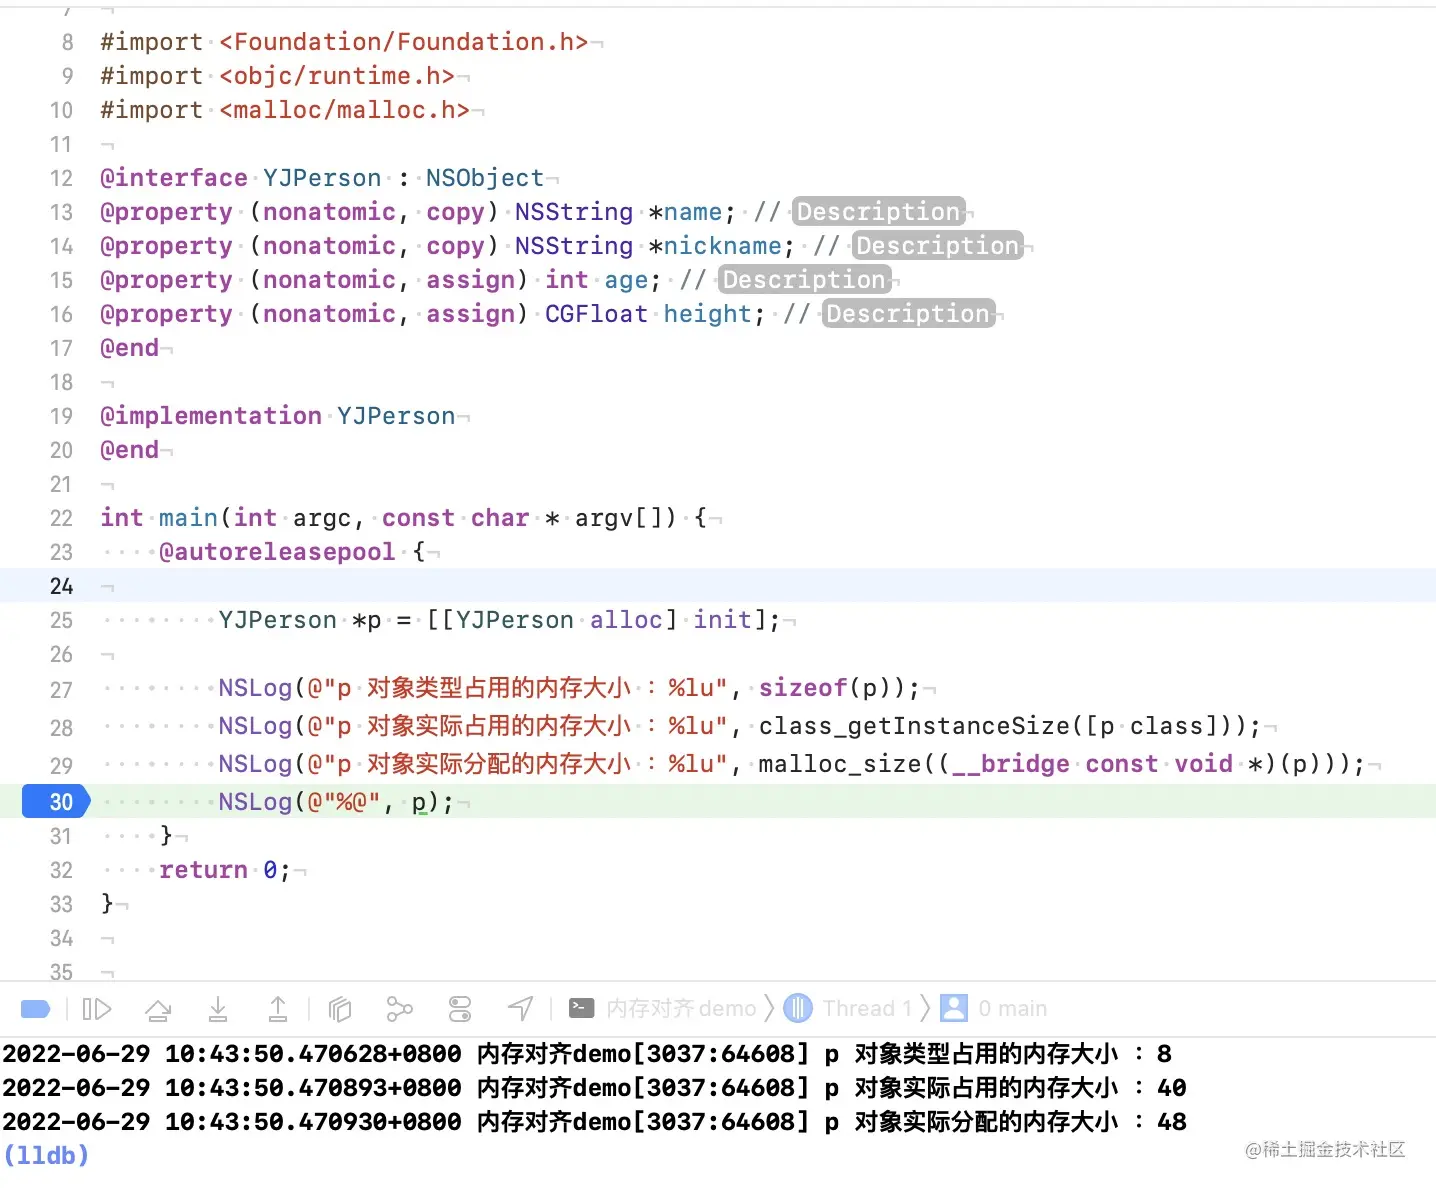Click the console log line ending in 8
This screenshot has height=1190, width=1436.
588,1054
